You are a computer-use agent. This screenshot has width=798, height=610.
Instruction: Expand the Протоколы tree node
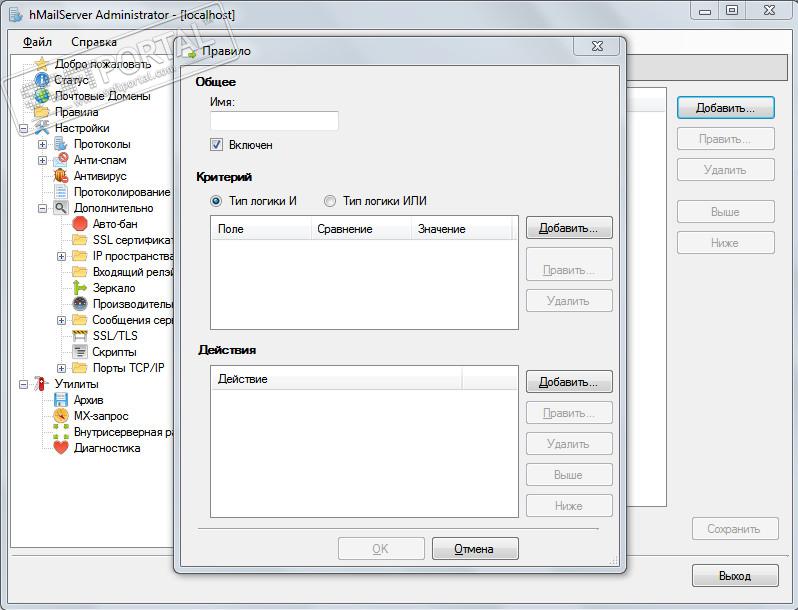click(42, 144)
